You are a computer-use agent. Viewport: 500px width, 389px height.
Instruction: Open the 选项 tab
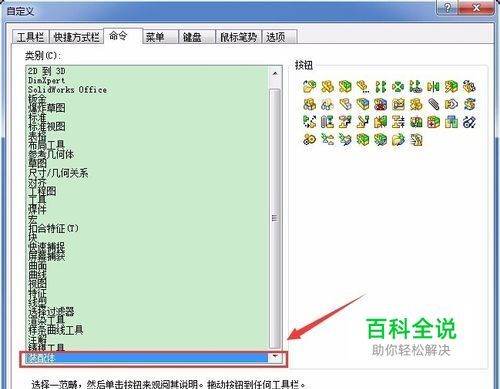click(x=279, y=37)
